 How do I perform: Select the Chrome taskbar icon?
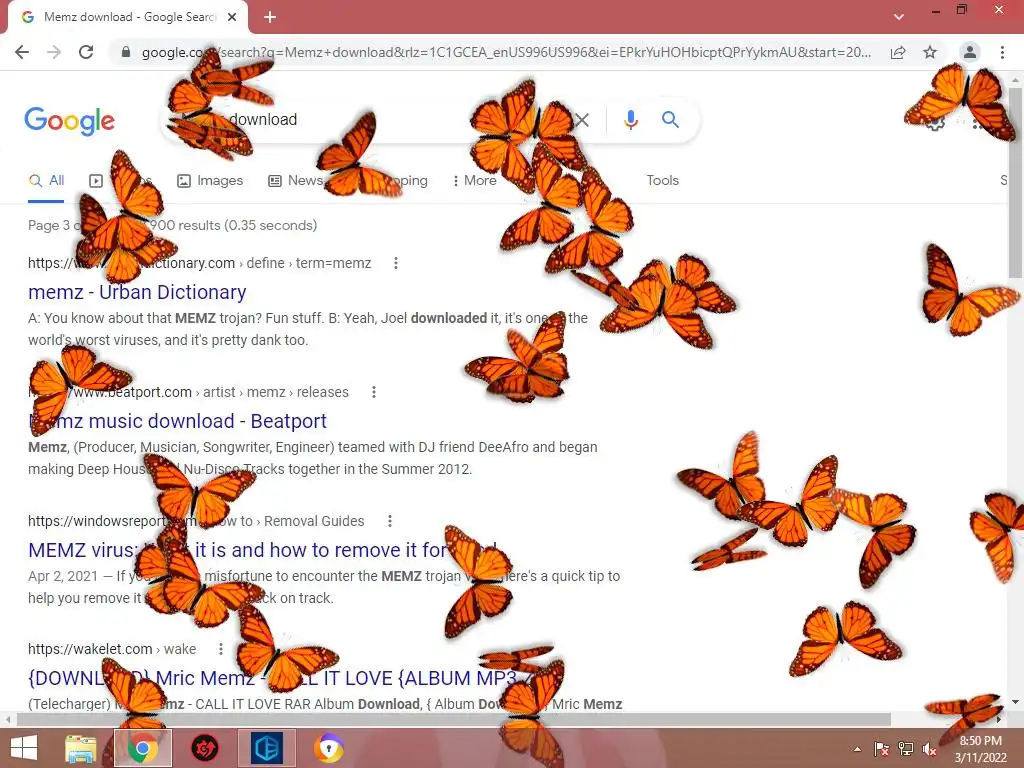point(143,748)
